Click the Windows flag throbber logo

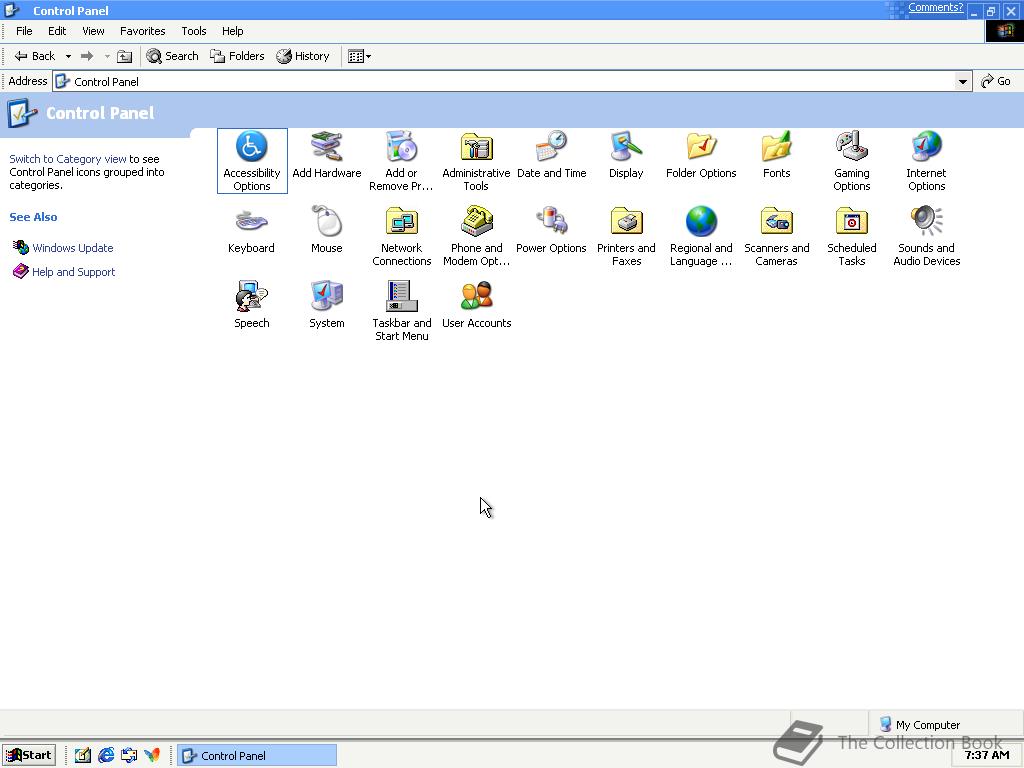[1004, 31]
